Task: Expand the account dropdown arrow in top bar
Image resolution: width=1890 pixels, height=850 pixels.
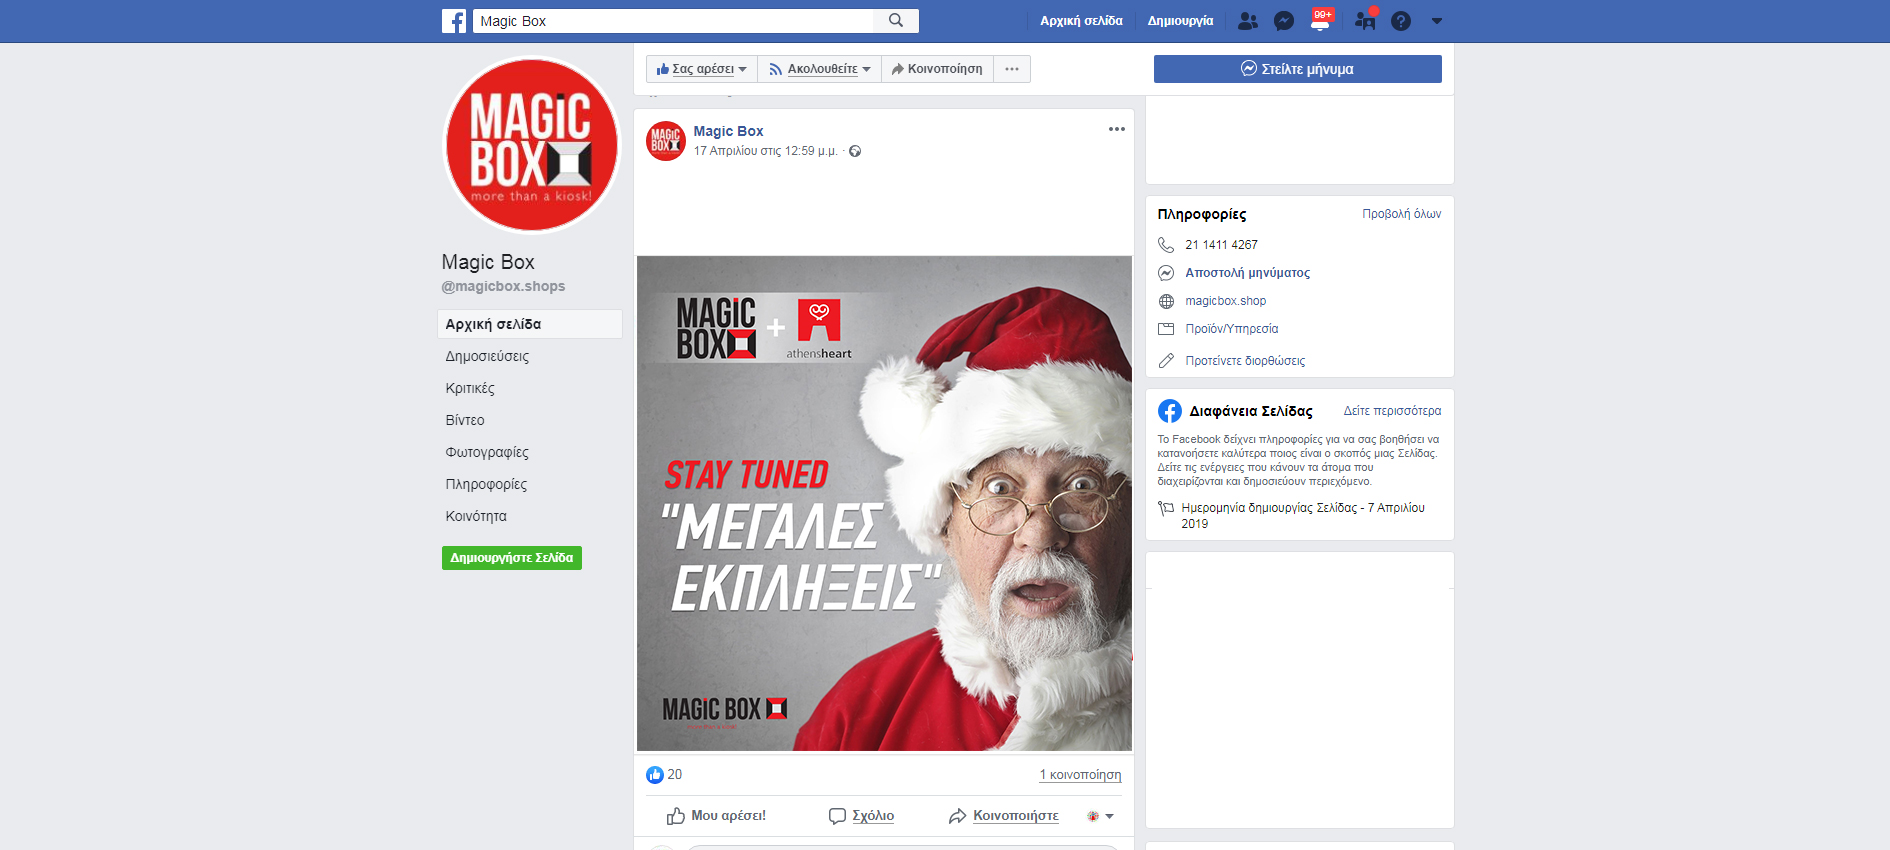Action: pos(1437,21)
